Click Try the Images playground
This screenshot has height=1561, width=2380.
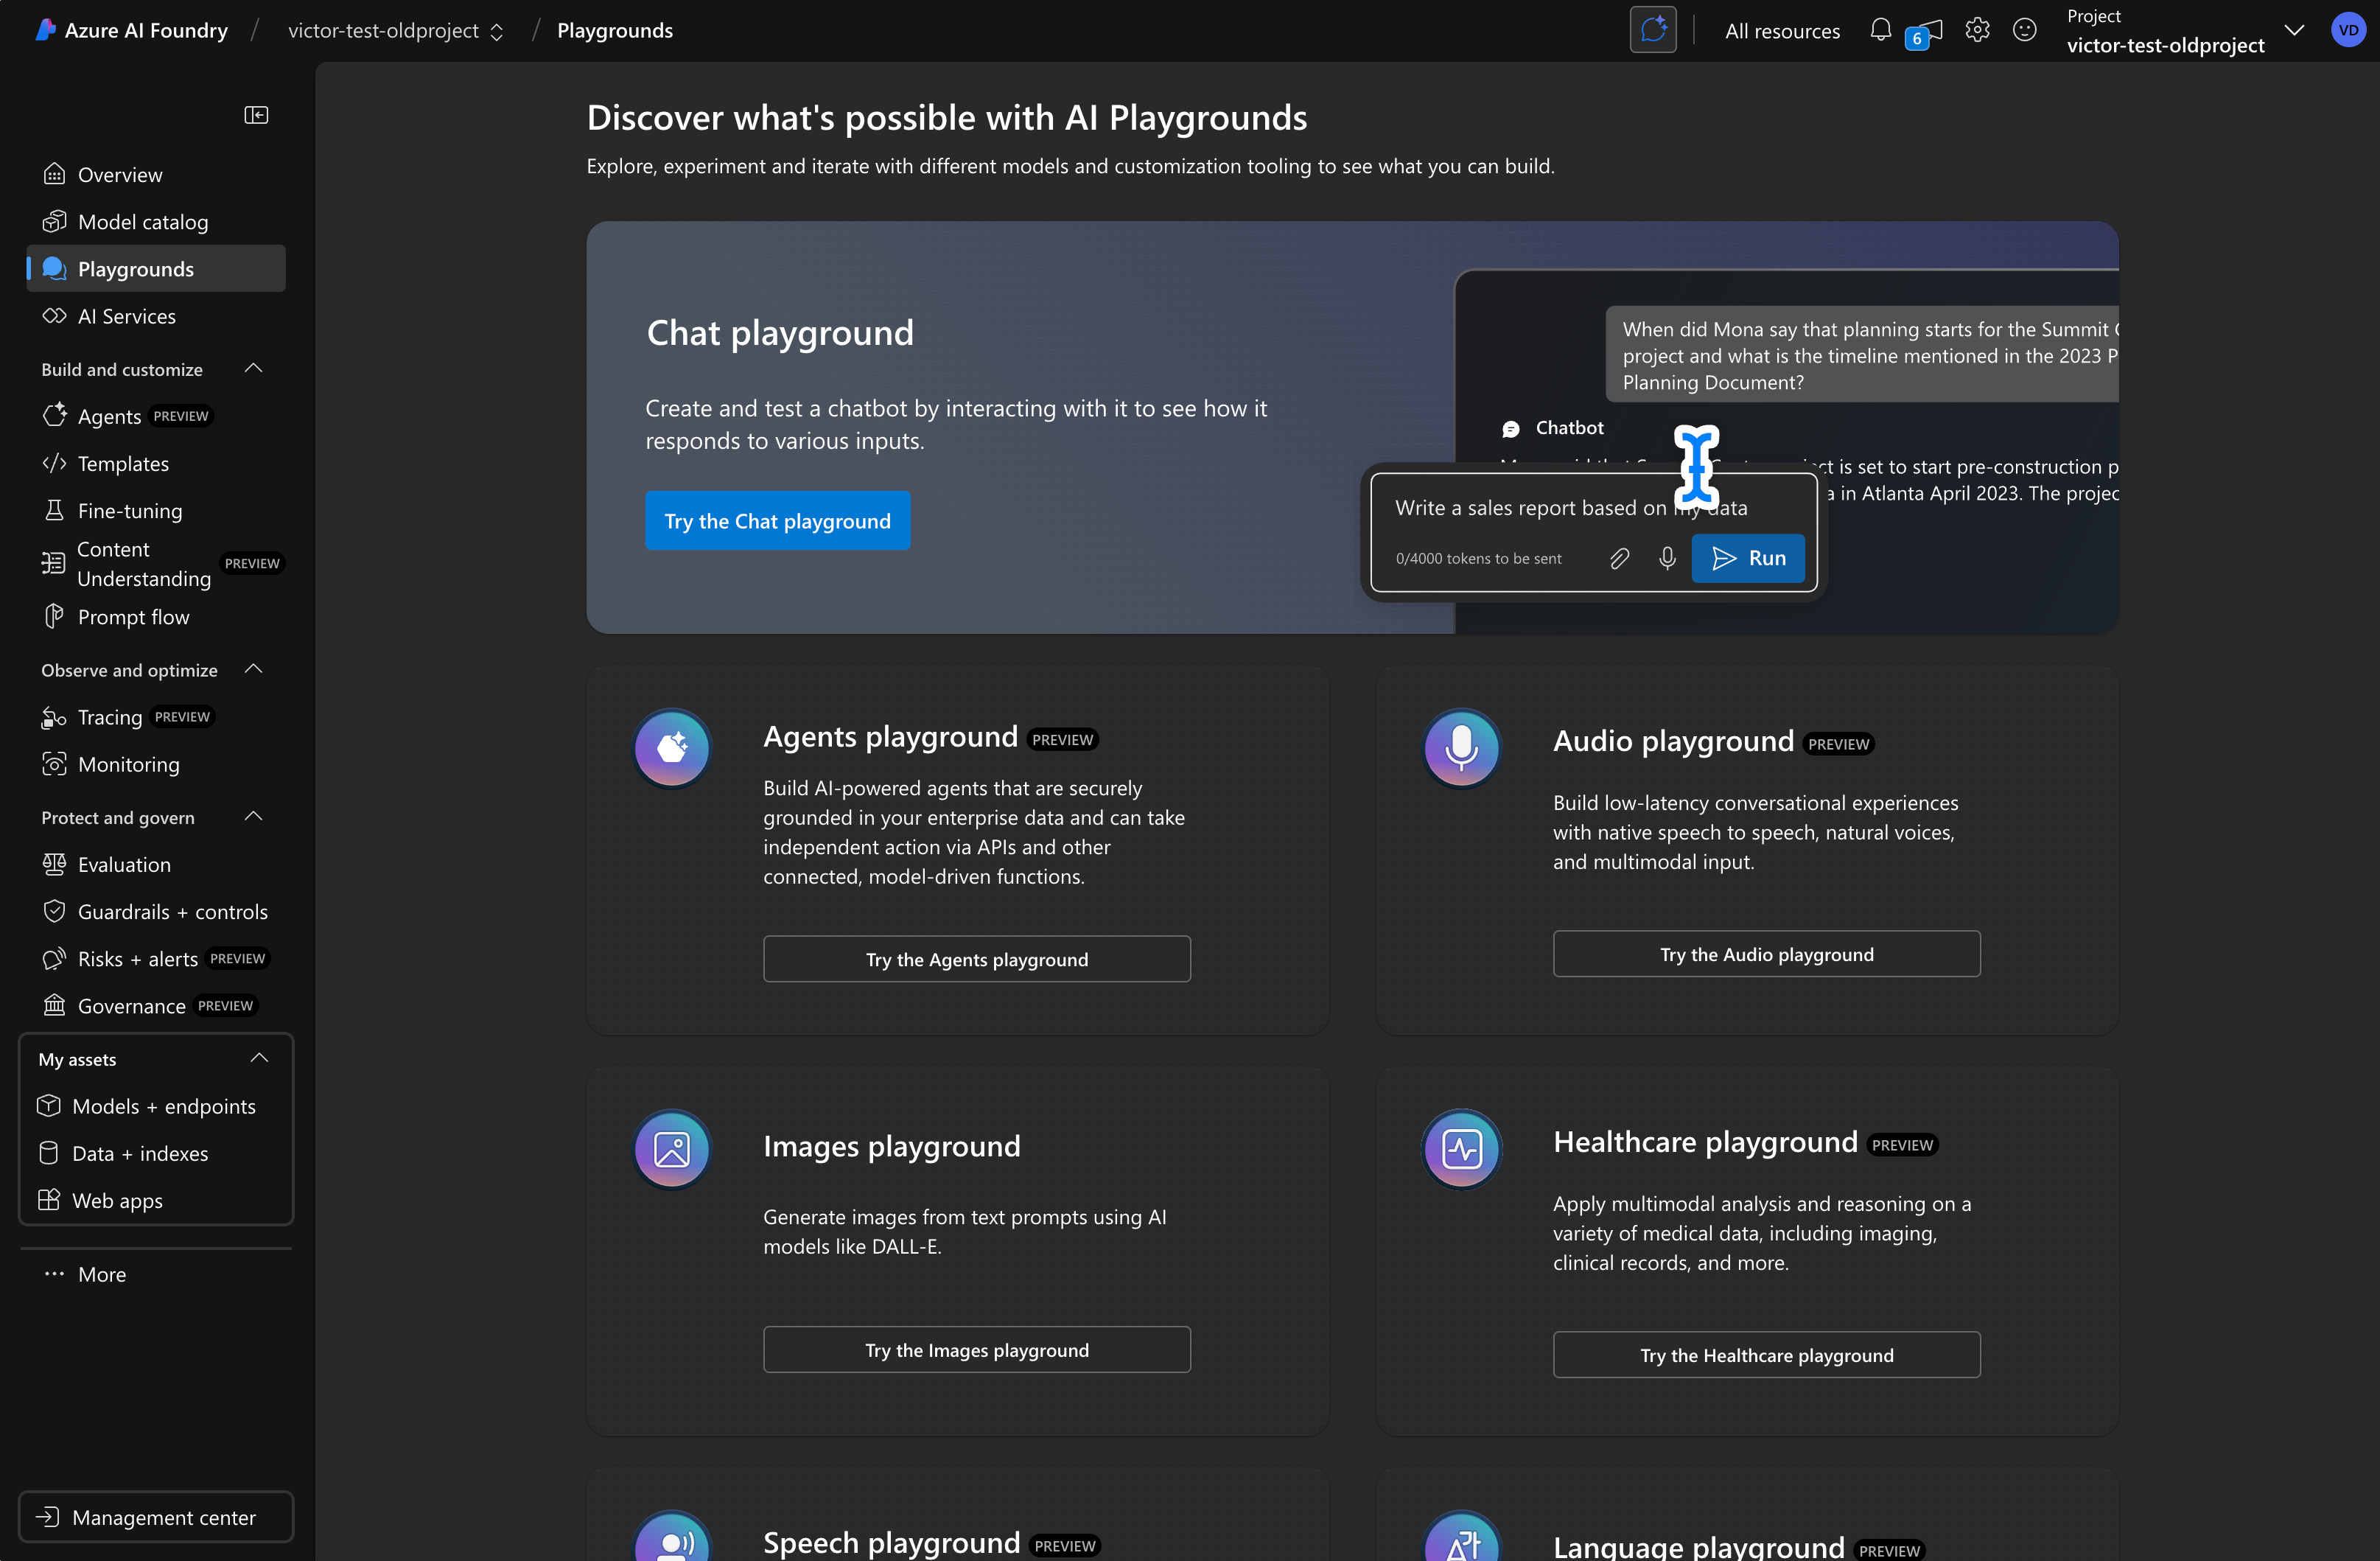(x=976, y=1350)
